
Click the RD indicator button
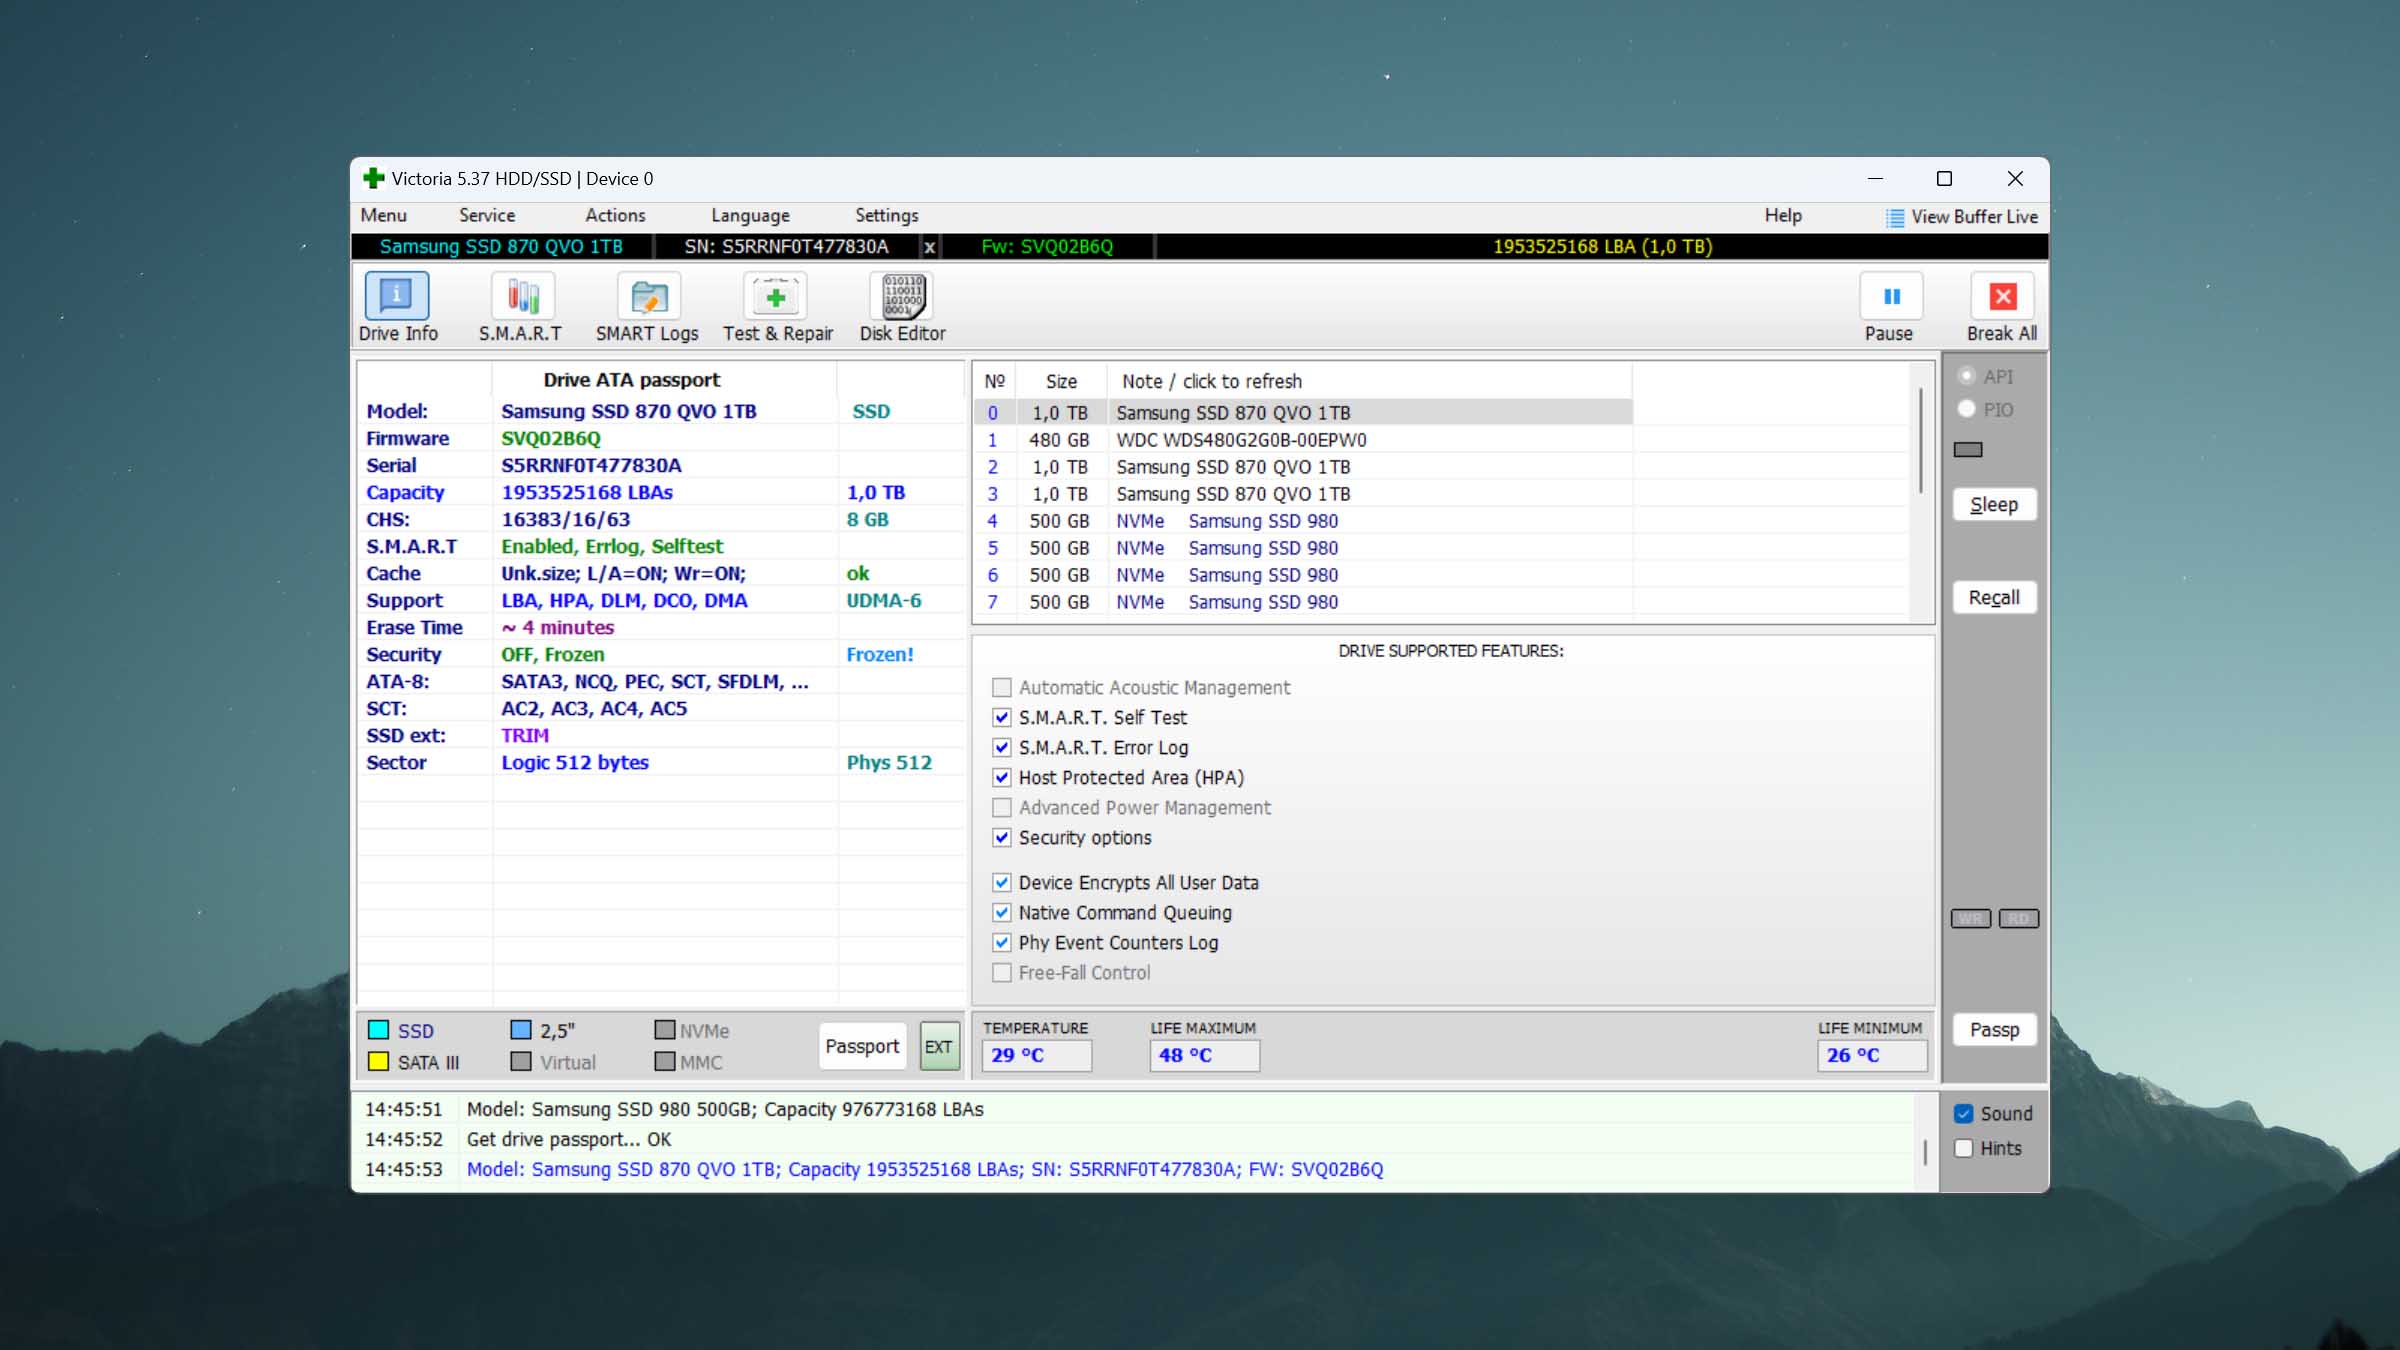click(2018, 918)
